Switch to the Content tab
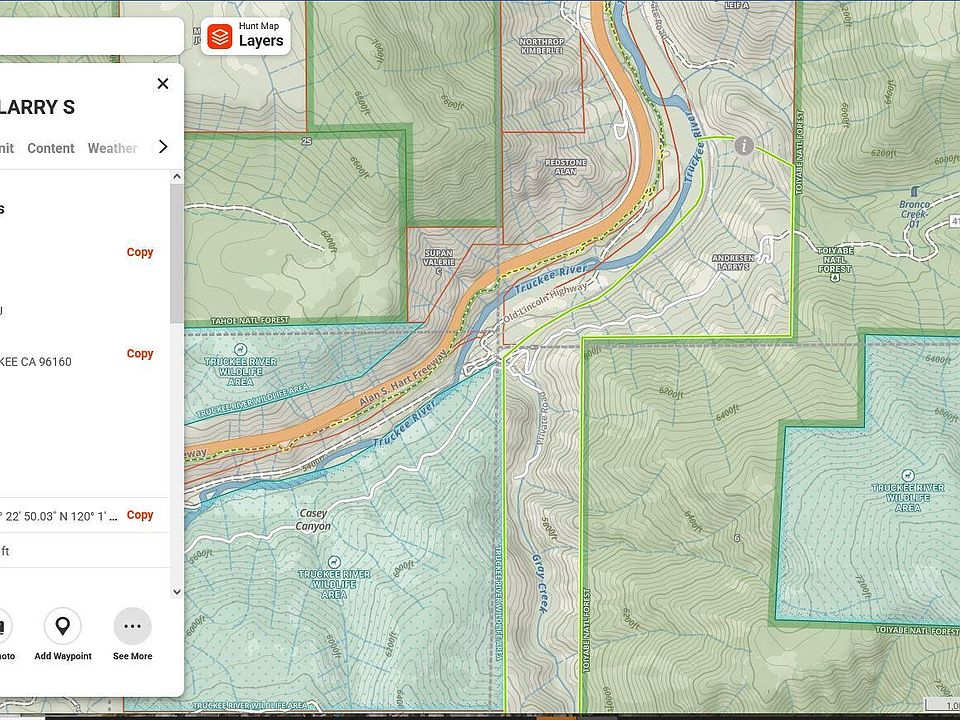Image resolution: width=960 pixels, height=720 pixels. 51,148
